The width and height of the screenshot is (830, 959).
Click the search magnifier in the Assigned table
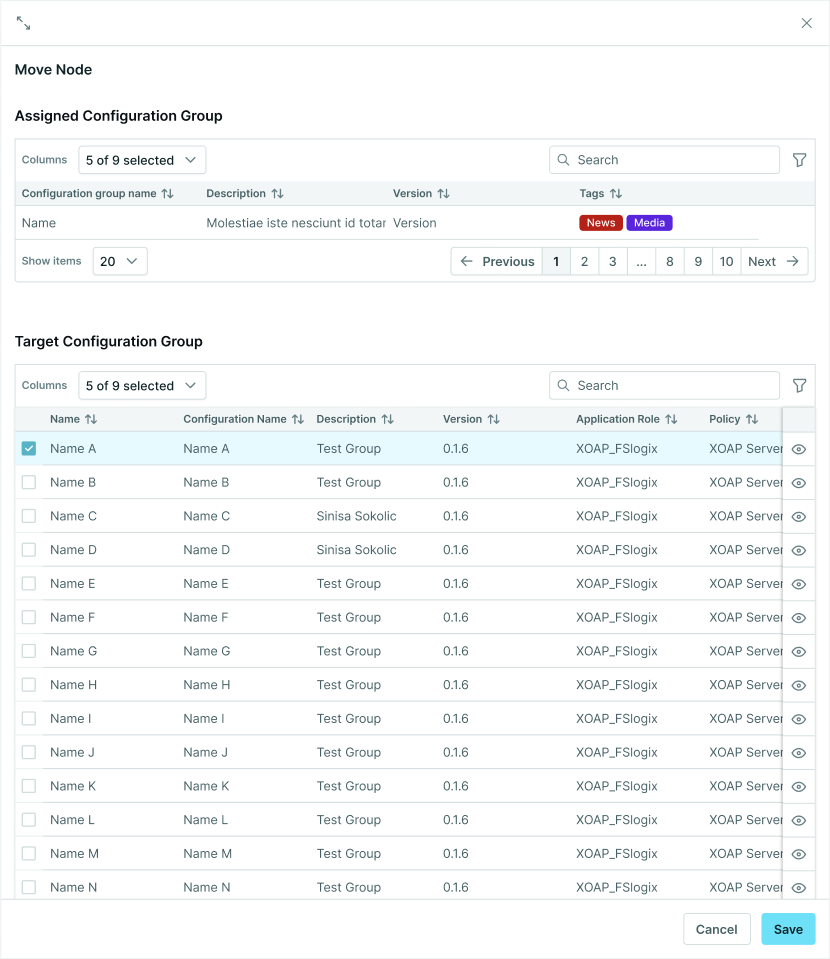(562, 159)
